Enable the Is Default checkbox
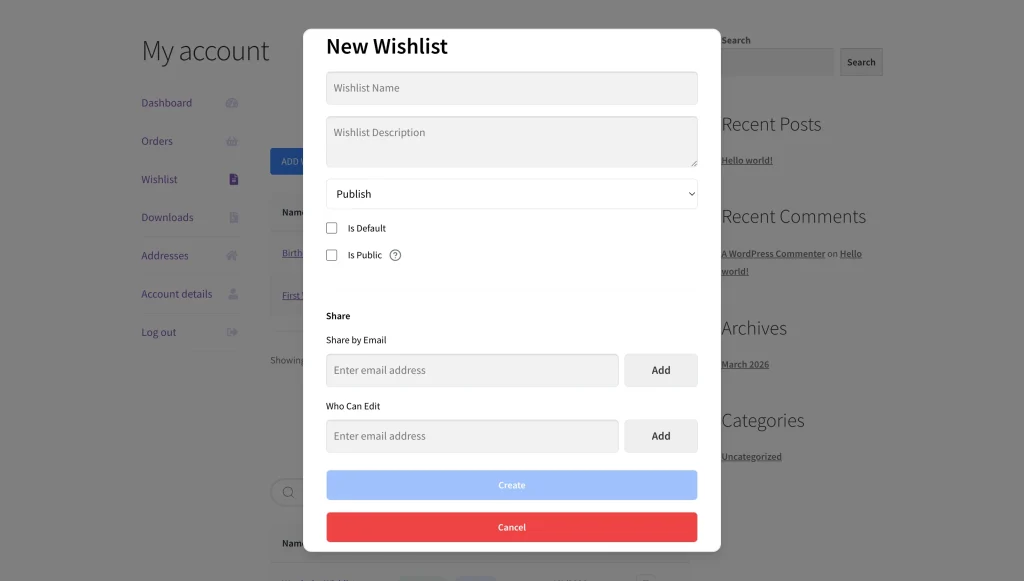 point(331,227)
